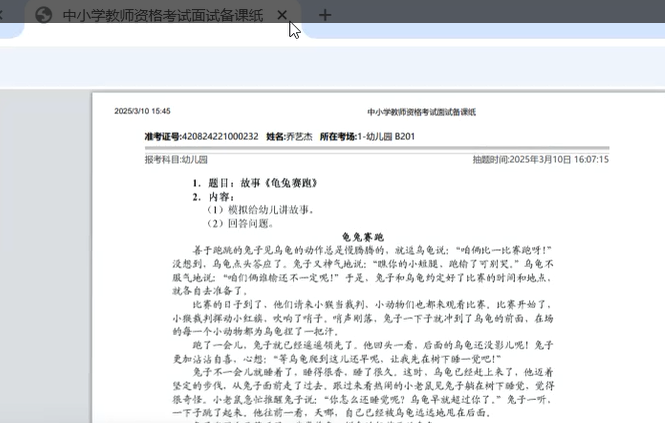Click the exam room 1-幼儿园 B201
The width and height of the screenshot is (665, 423).
coord(386,137)
